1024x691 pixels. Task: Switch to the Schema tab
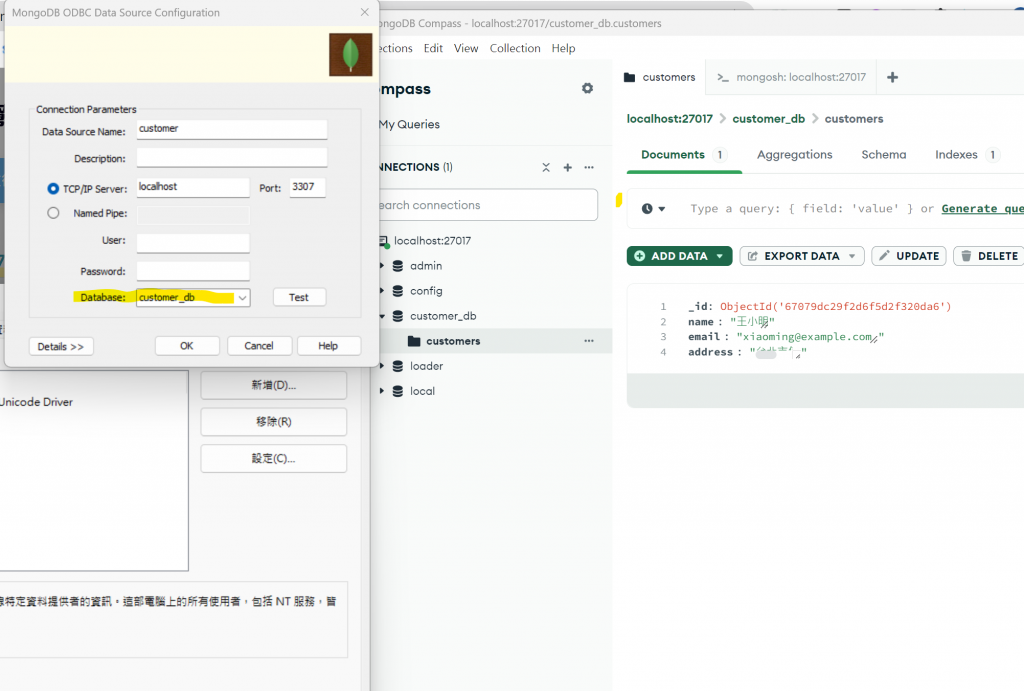[884, 155]
